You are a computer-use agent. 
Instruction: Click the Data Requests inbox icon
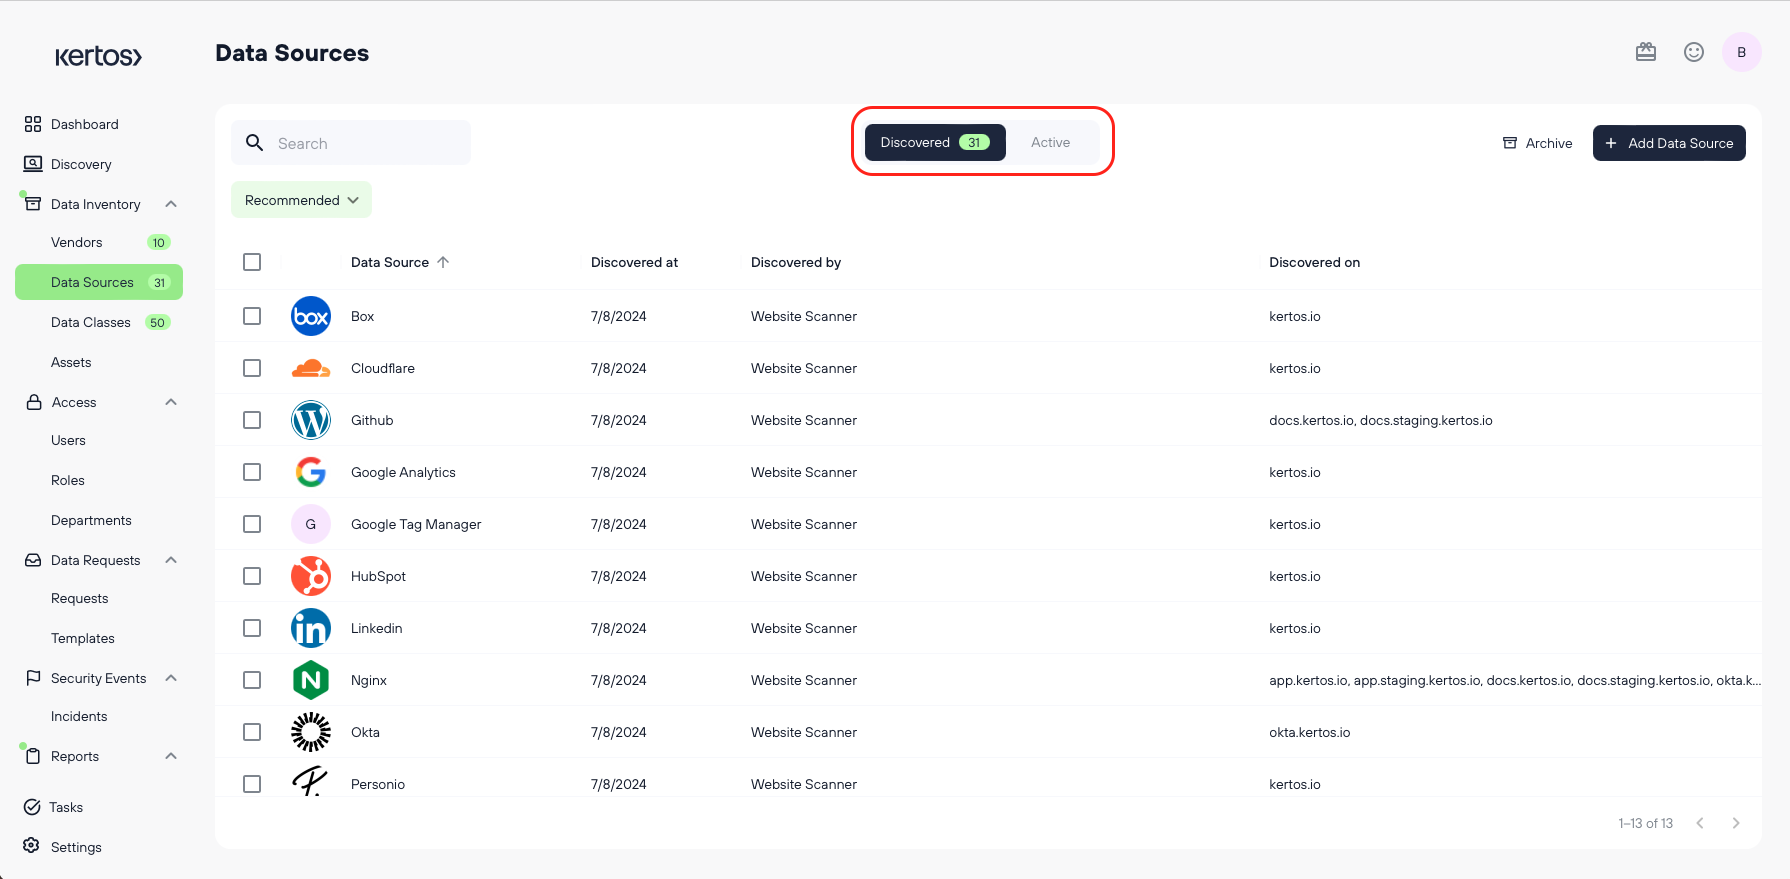pyautogui.click(x=33, y=560)
